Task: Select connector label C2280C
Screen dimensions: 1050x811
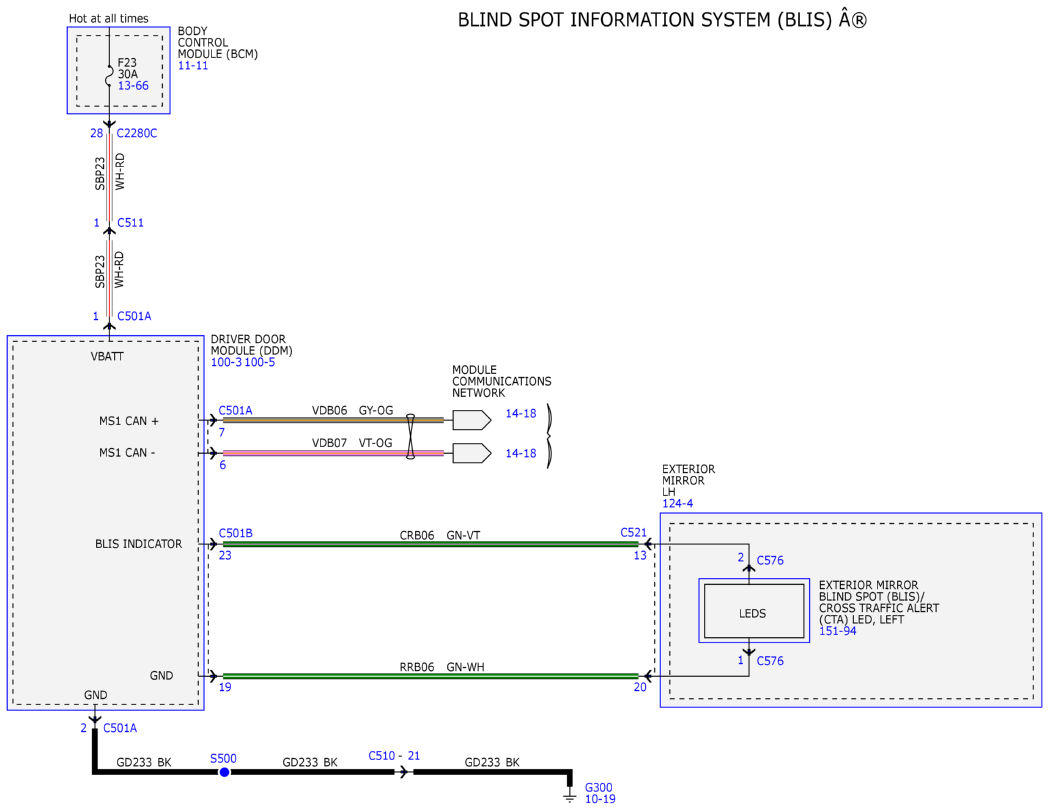Action: (137, 133)
